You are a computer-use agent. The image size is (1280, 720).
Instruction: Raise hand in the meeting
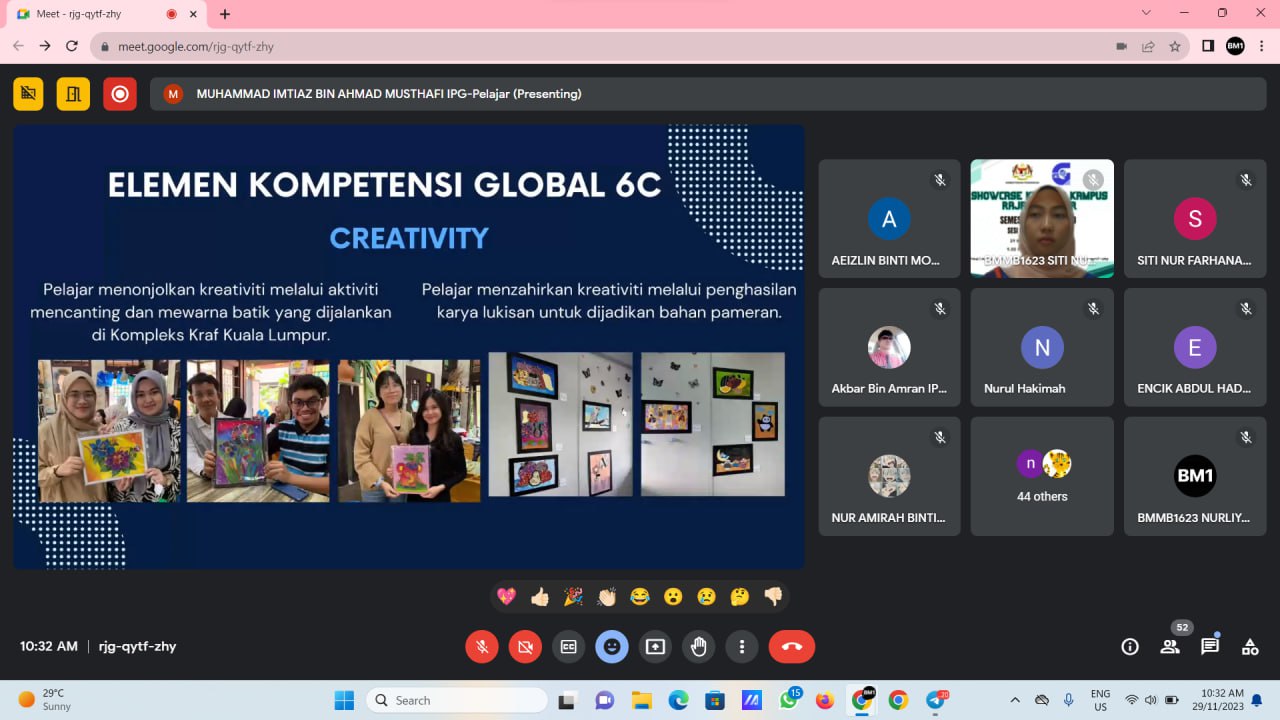point(699,647)
